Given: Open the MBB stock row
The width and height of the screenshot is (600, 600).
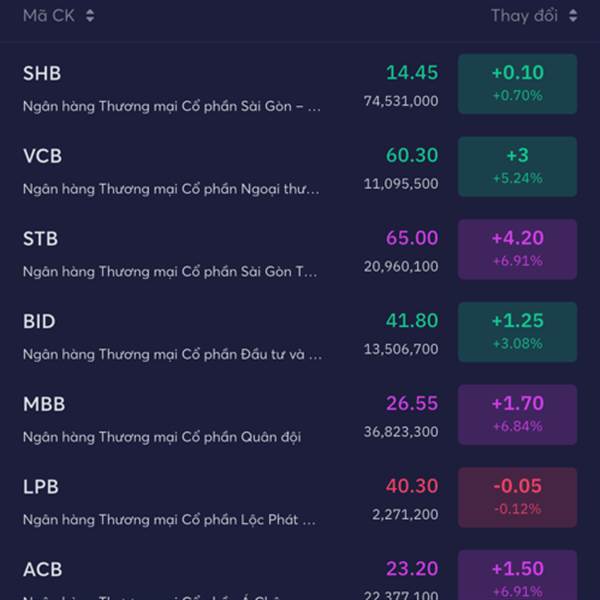Looking at the screenshot, I should point(42,404).
